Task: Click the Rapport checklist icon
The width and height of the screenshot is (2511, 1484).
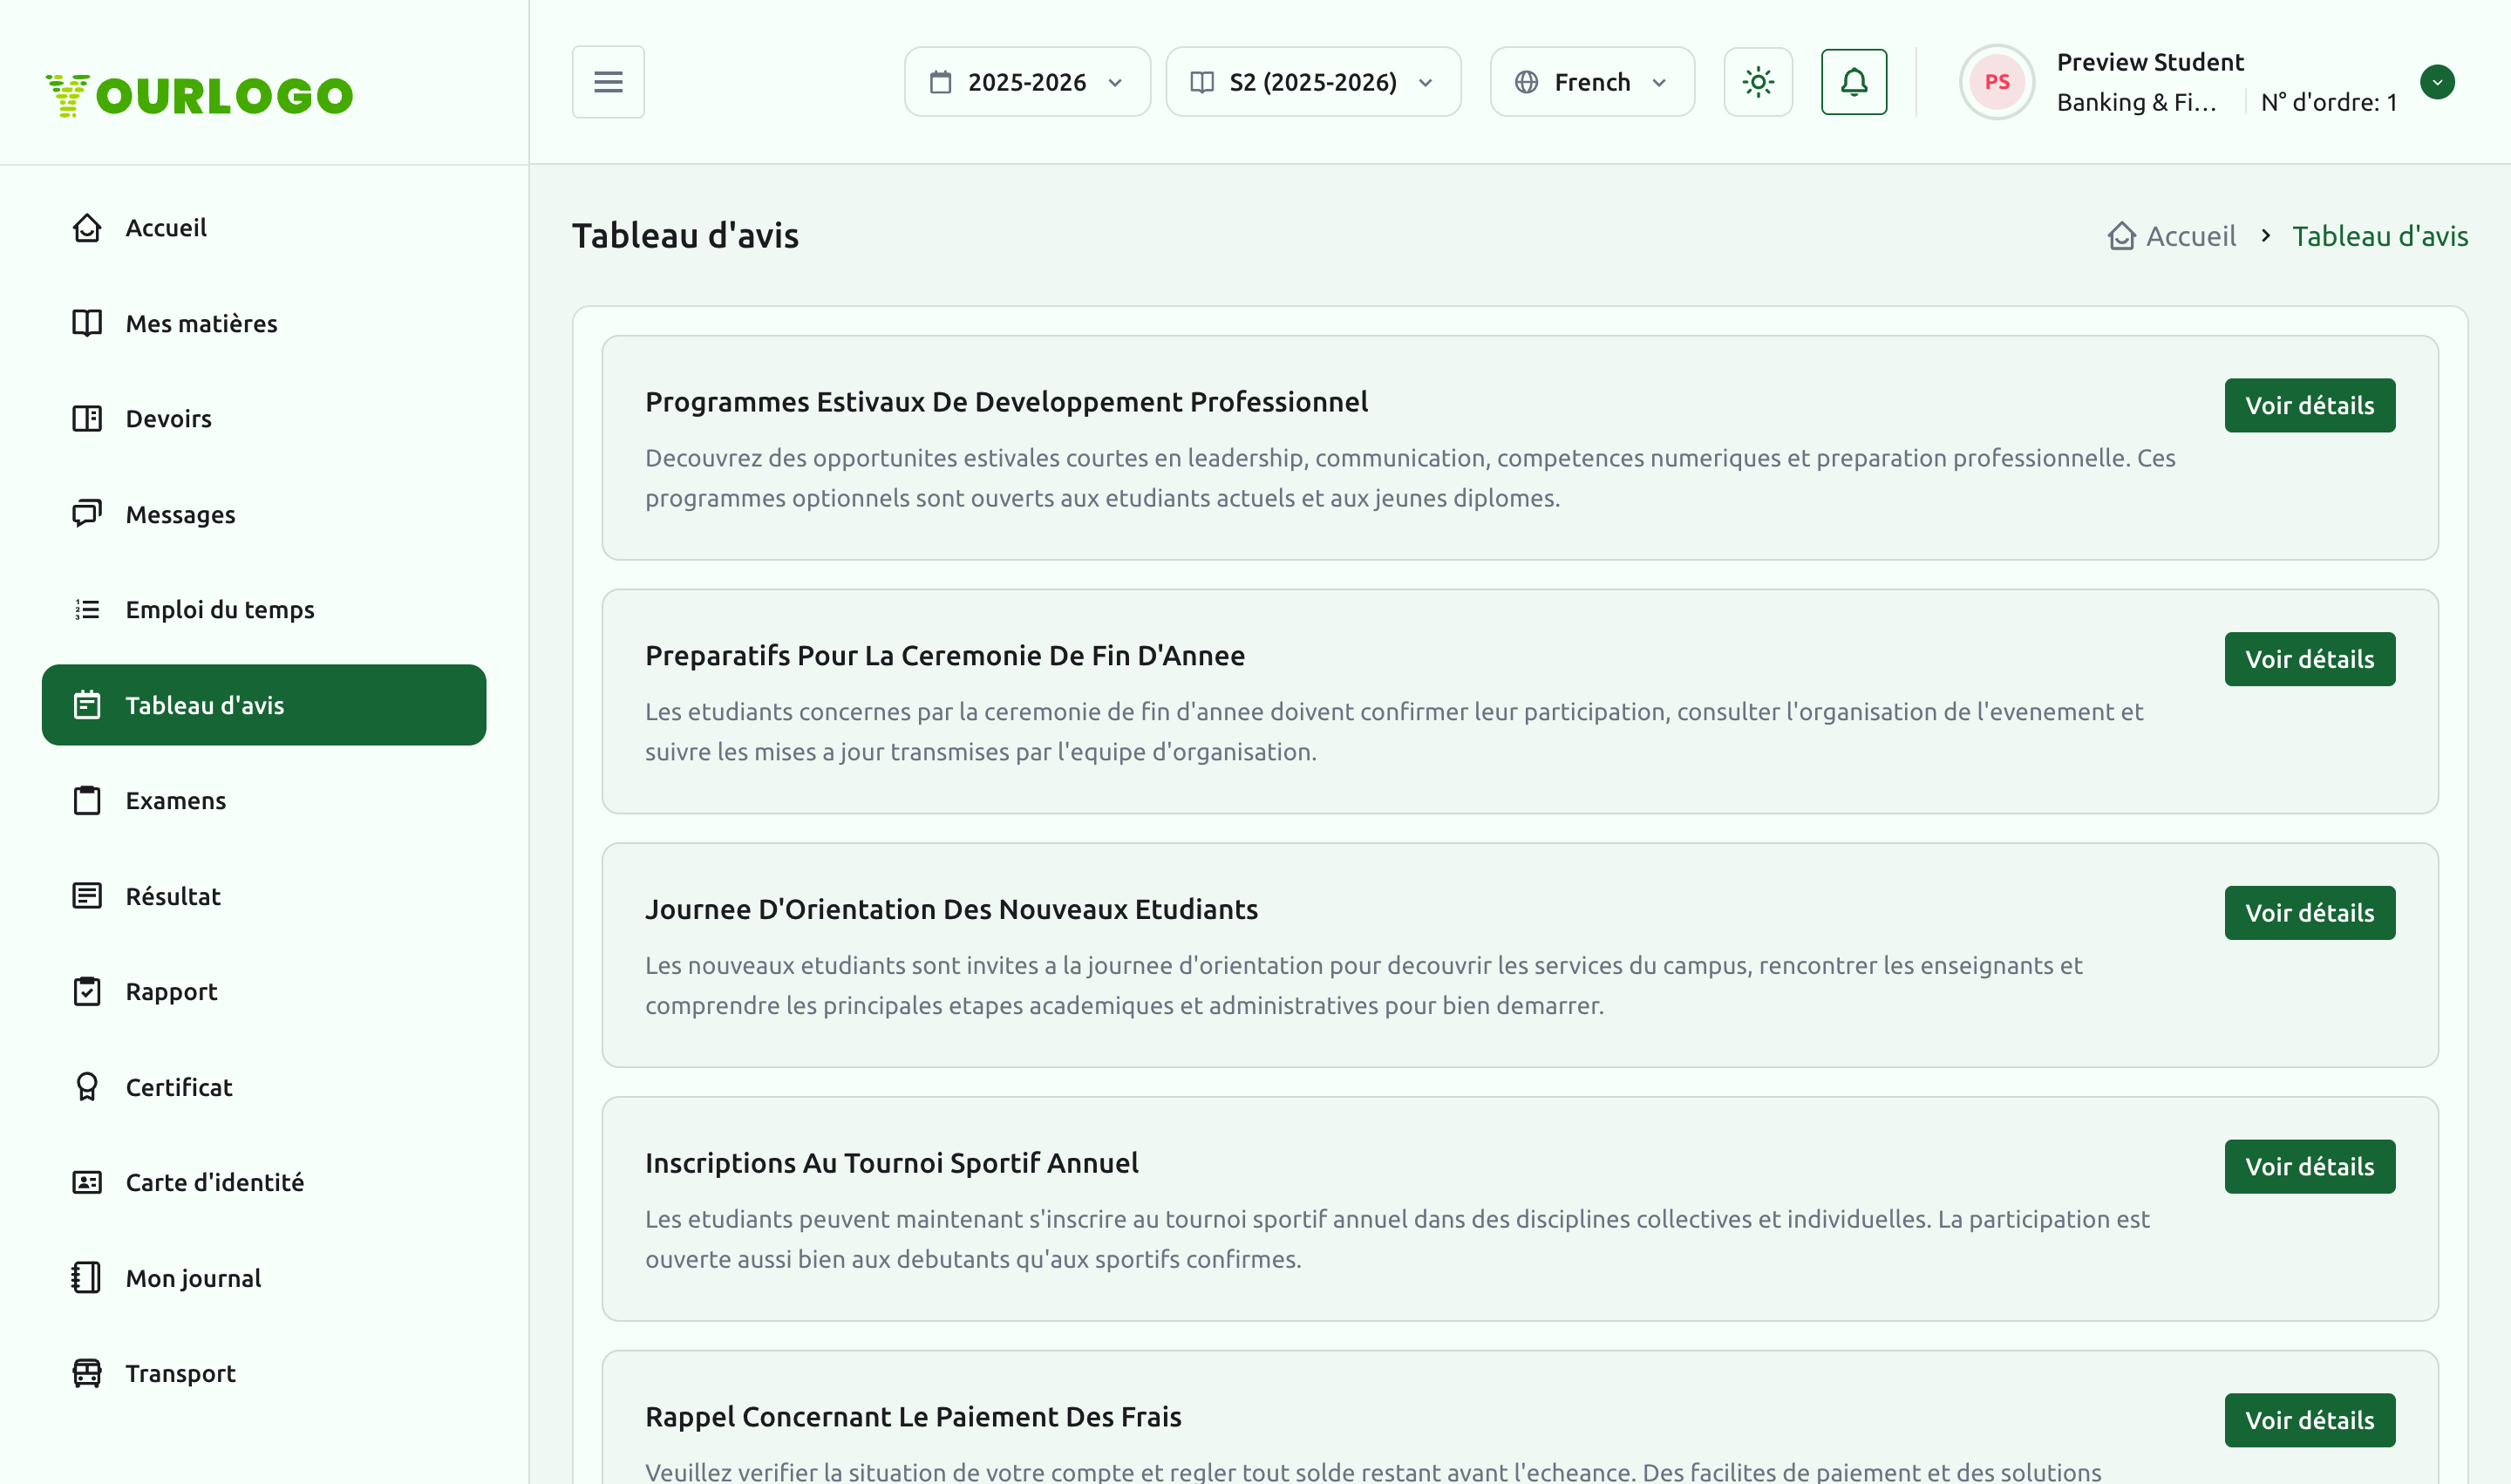Action: (x=87, y=991)
